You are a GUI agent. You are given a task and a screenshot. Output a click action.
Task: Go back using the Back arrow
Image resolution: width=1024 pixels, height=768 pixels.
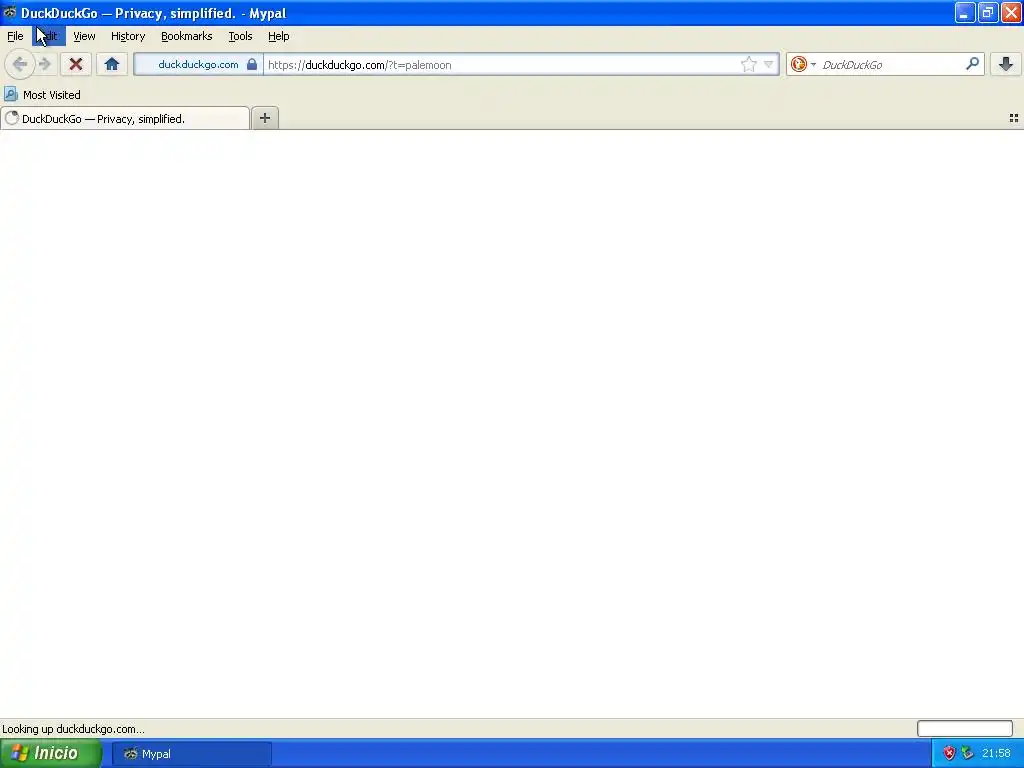tap(20, 64)
